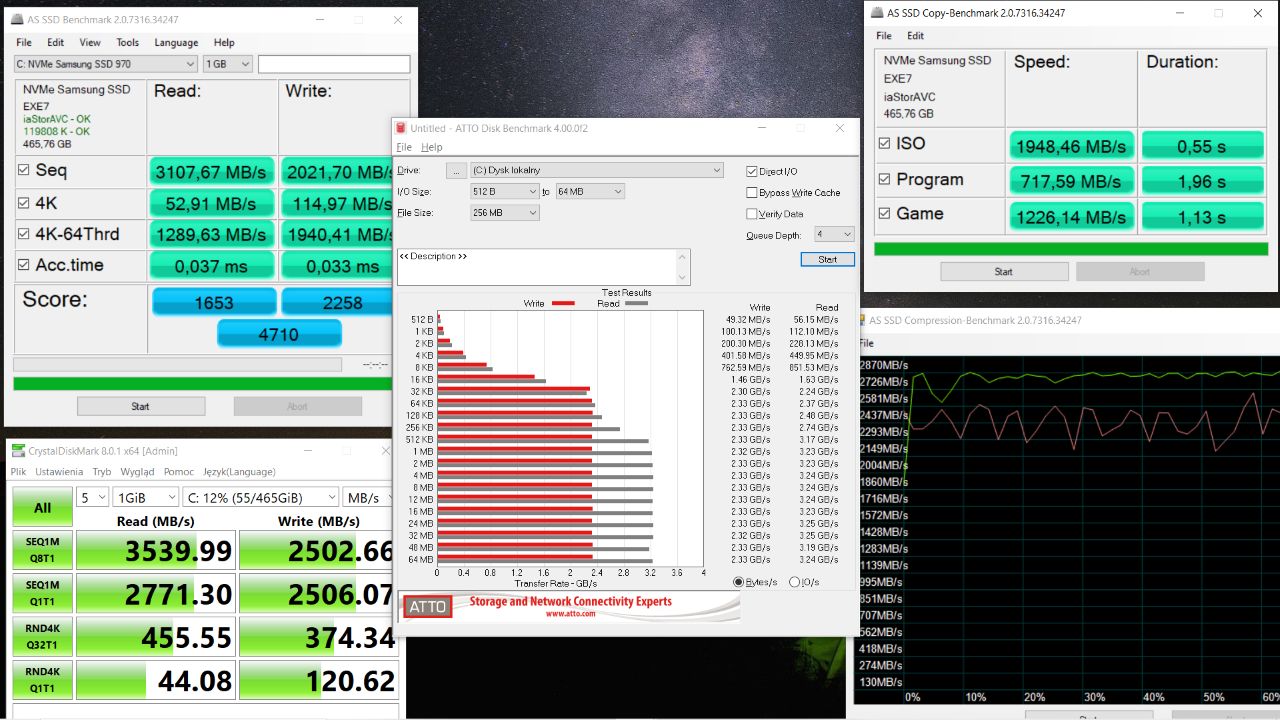Open the drive dropdown in AS SSD Benchmark
Image resolution: width=1280 pixels, height=720 pixels.
pos(106,64)
